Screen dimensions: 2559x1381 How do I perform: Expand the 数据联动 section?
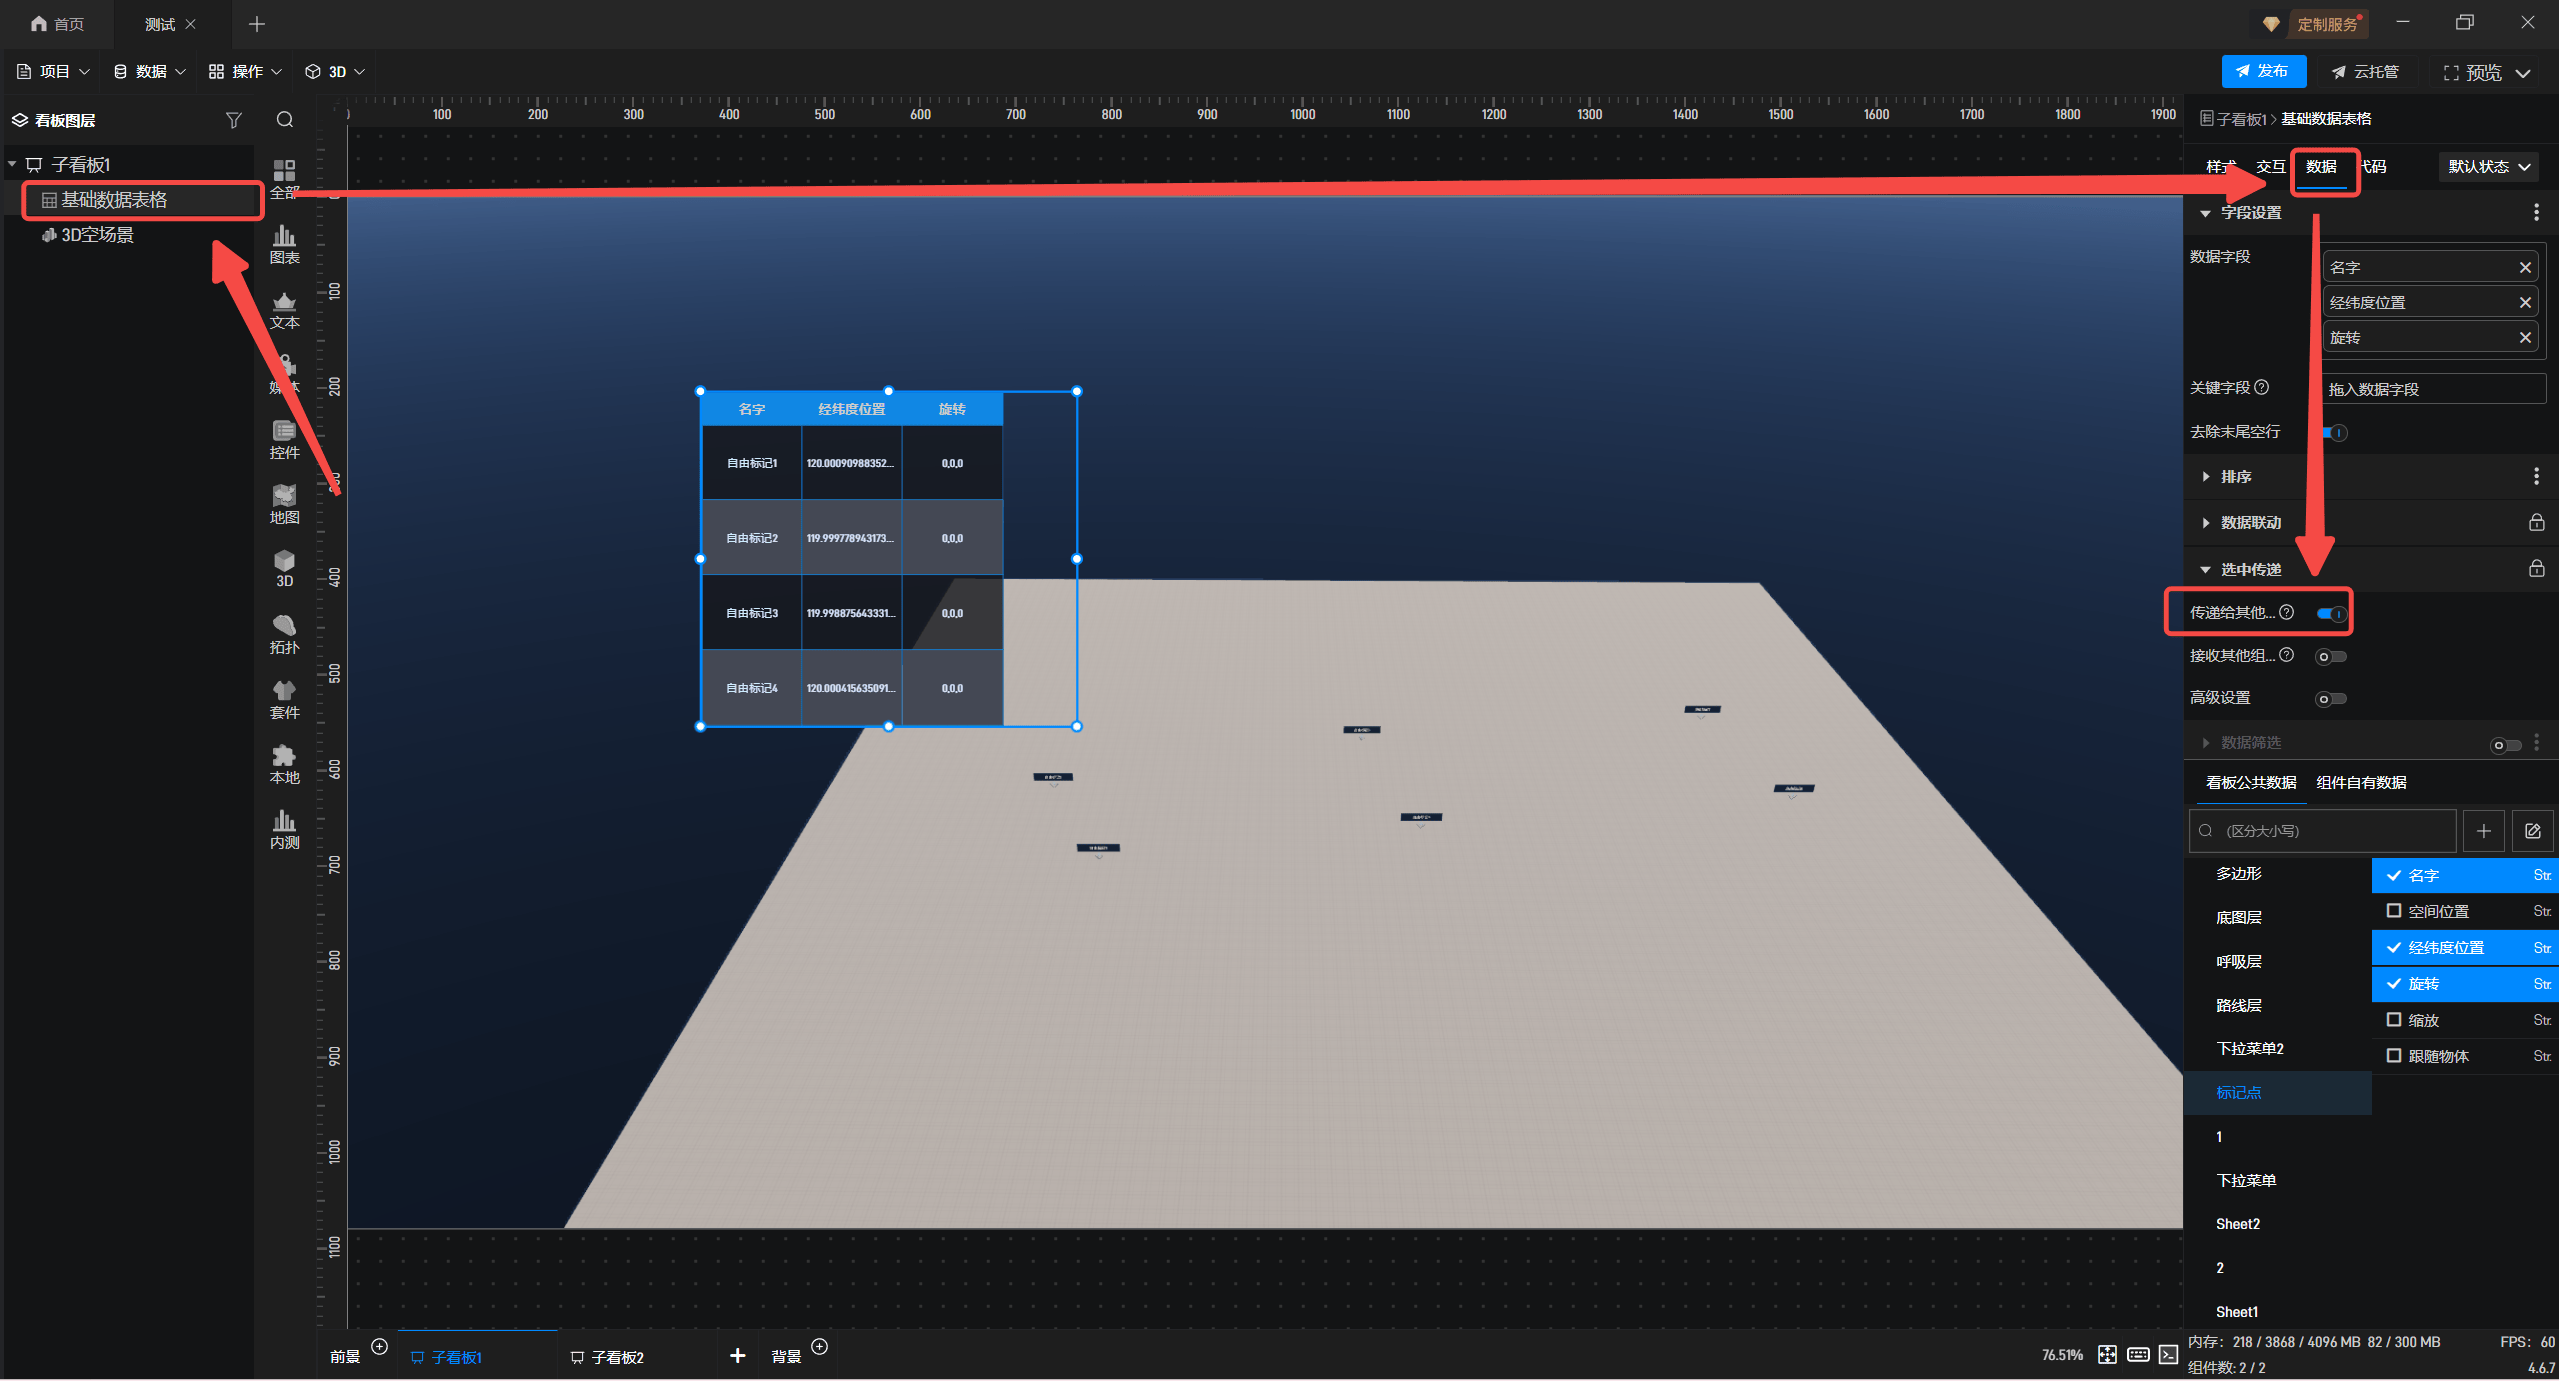[x=2250, y=523]
